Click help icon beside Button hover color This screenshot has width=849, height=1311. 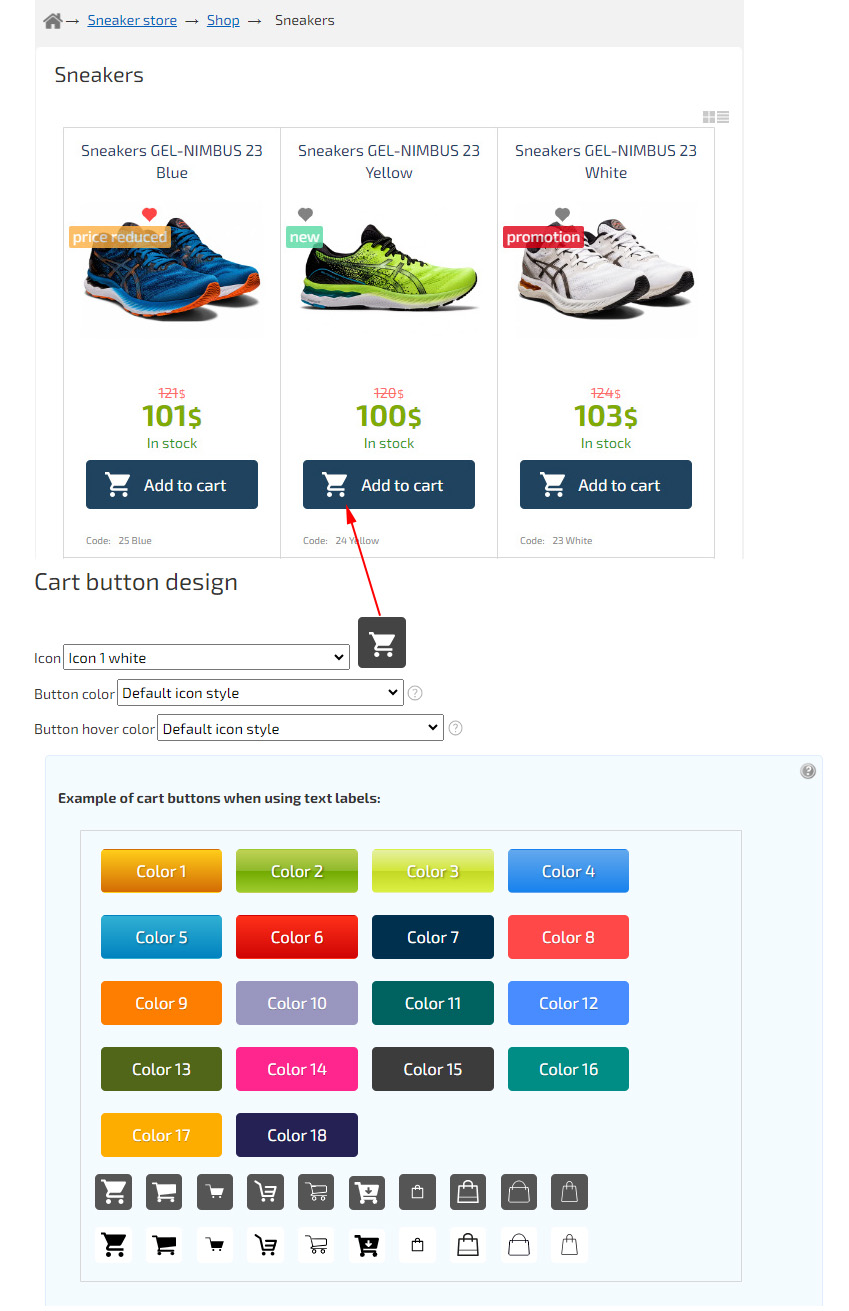(x=455, y=728)
